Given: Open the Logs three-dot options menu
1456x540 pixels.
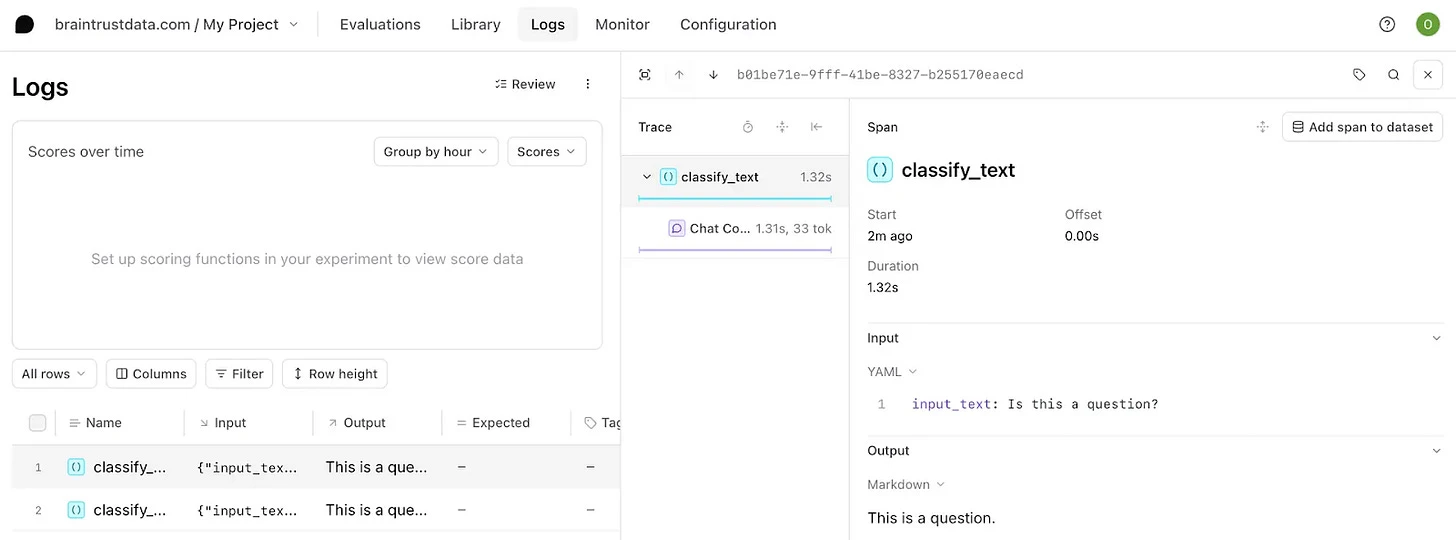Looking at the screenshot, I should (x=588, y=84).
